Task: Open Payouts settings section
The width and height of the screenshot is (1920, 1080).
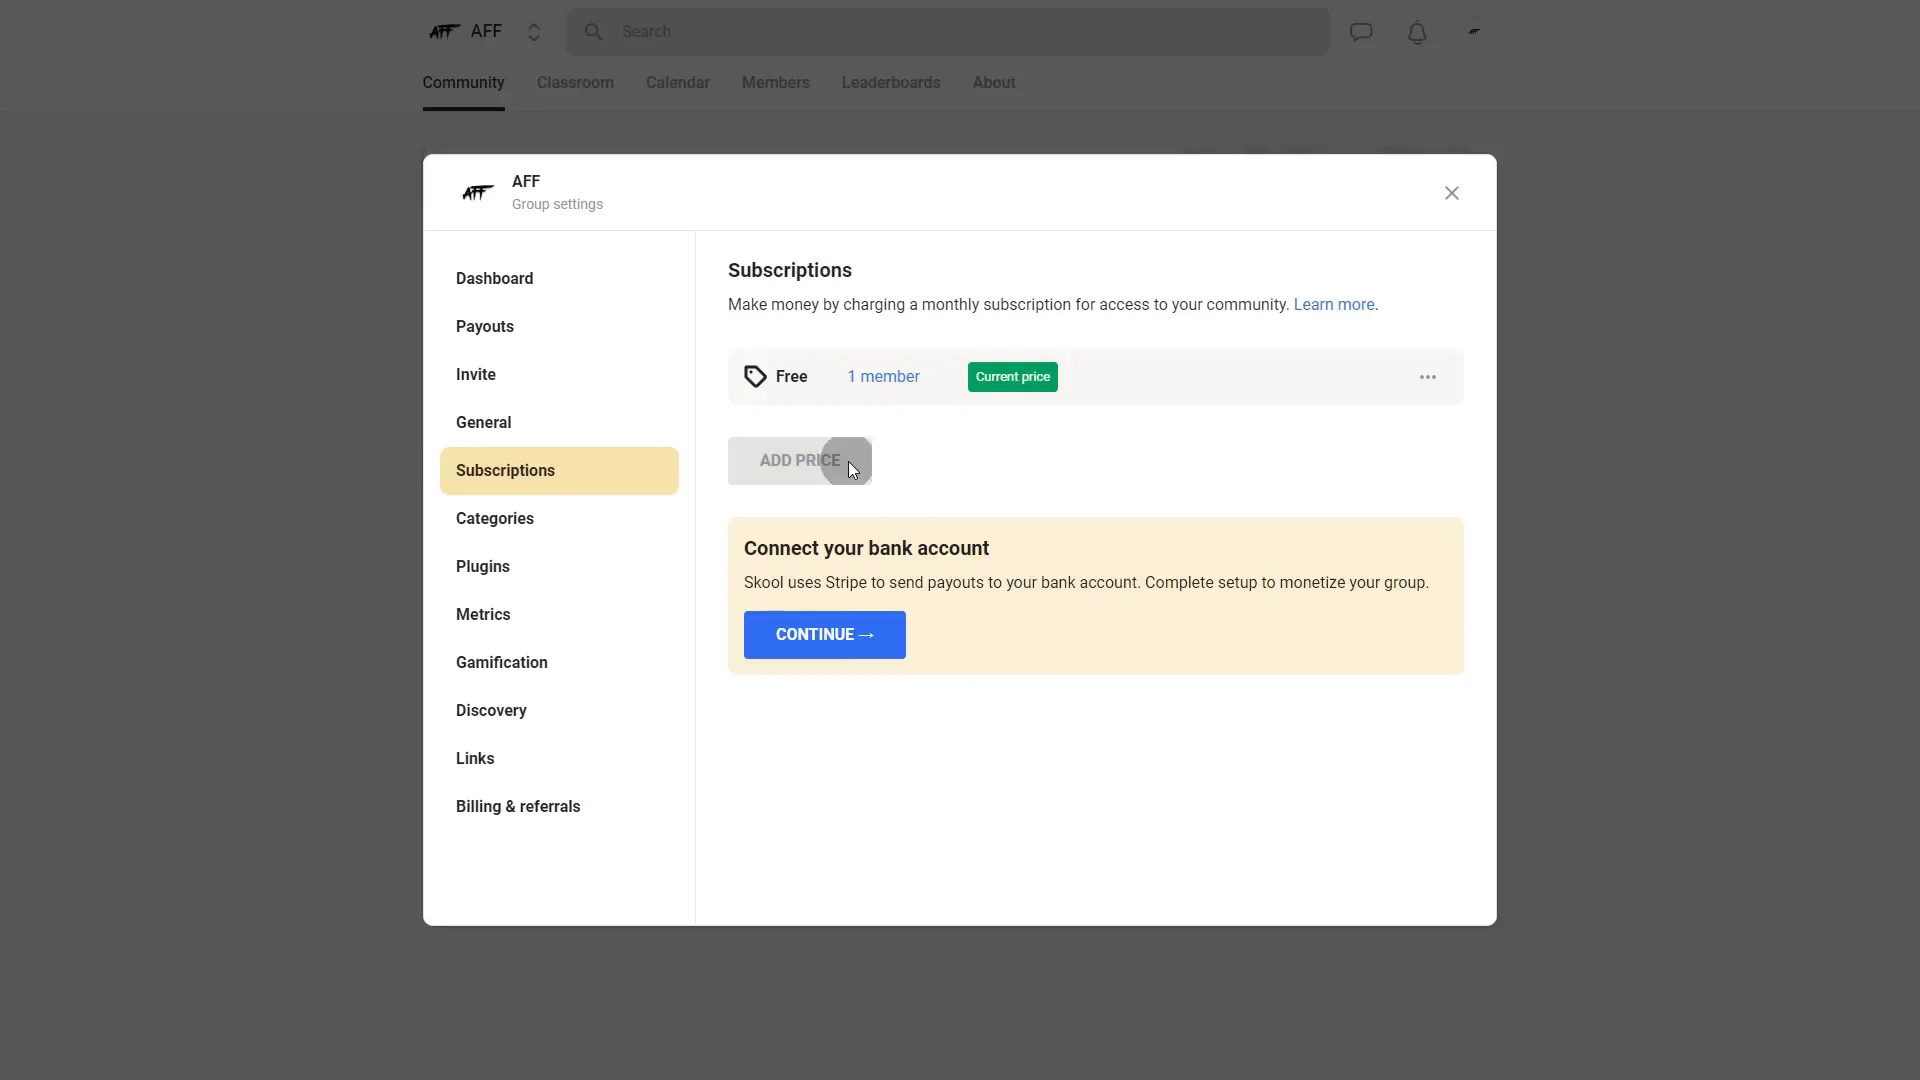Action: [559, 327]
